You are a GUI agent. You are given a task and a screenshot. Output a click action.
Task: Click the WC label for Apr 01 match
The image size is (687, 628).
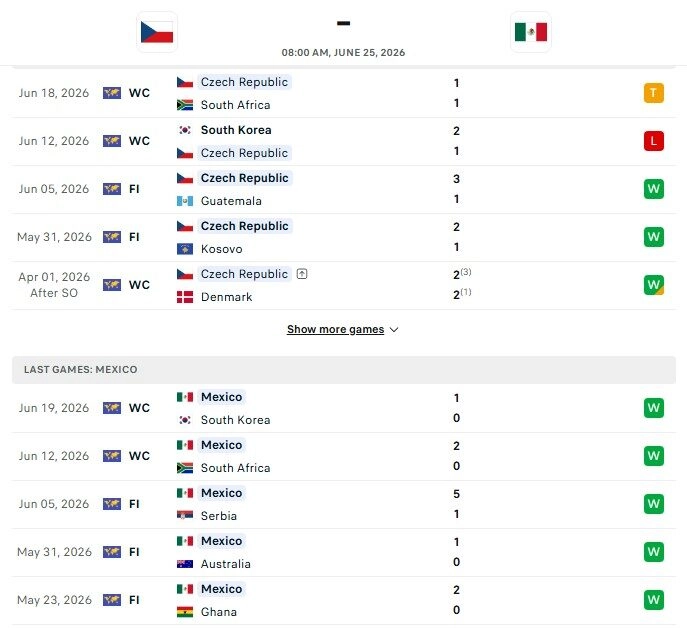tap(139, 285)
